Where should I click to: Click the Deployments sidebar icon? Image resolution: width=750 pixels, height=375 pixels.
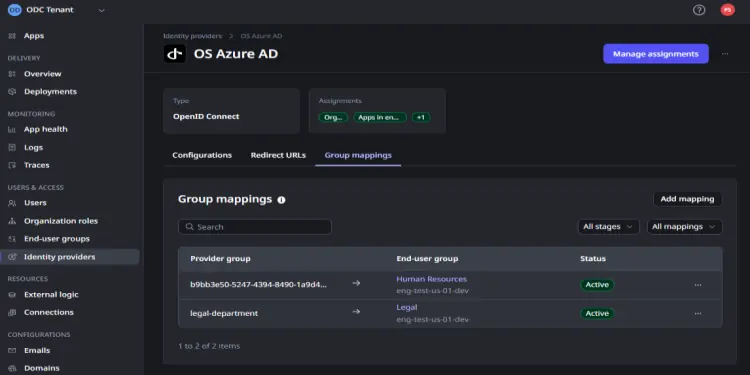pos(12,92)
